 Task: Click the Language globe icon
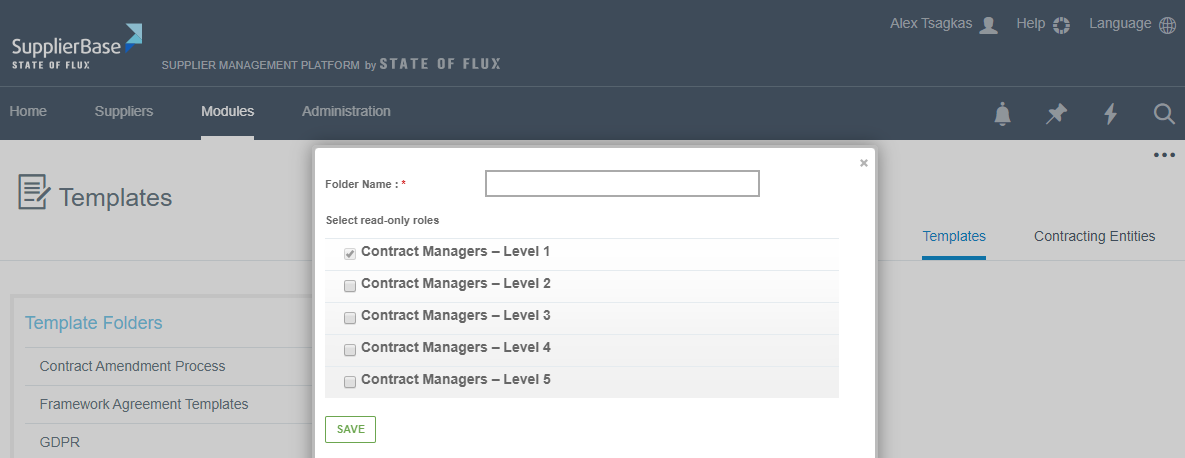1167,25
